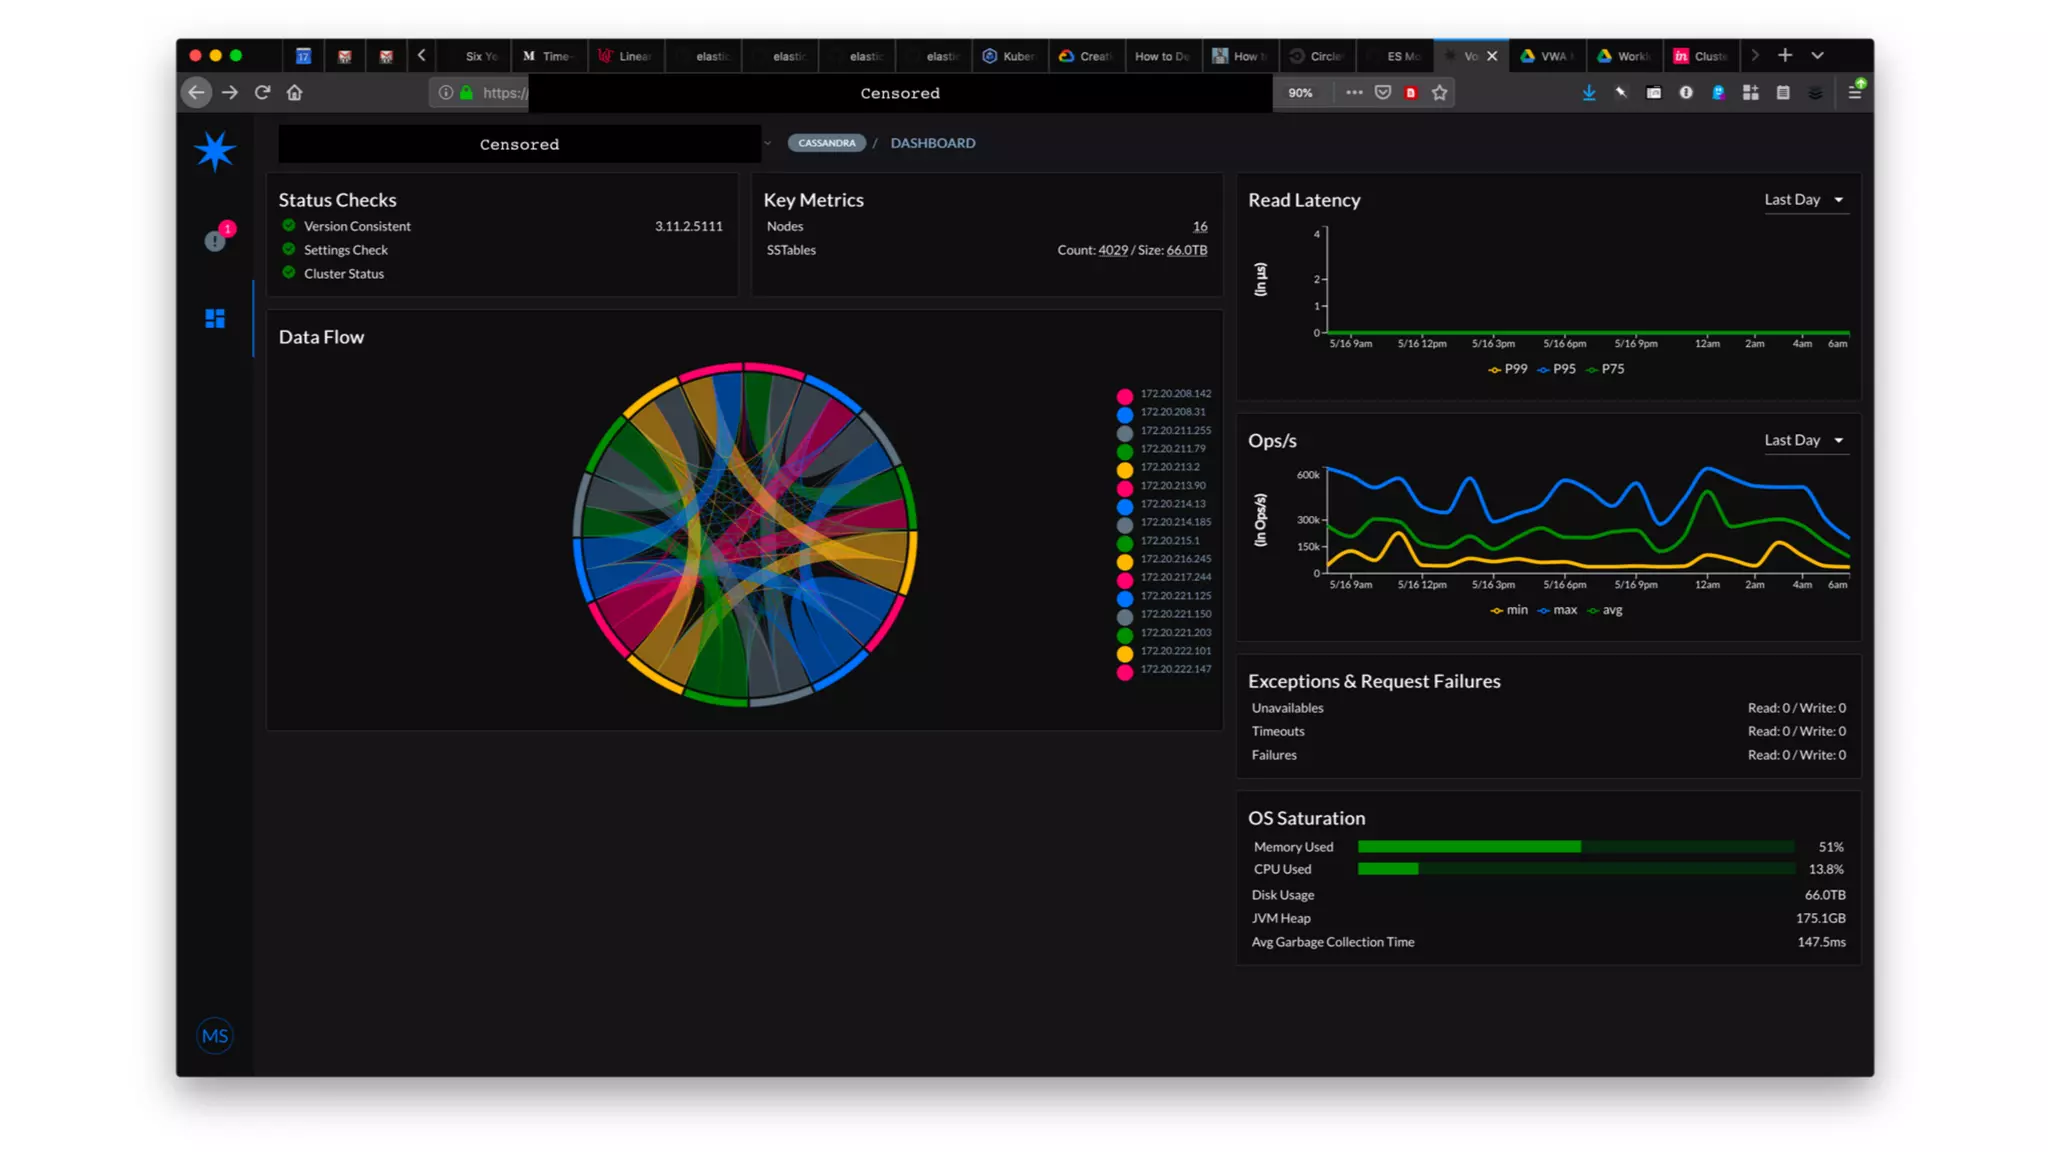The height and width of the screenshot is (1152, 2048).
Task: Click the DASHBOARD breadcrumb link
Action: pos(933,143)
